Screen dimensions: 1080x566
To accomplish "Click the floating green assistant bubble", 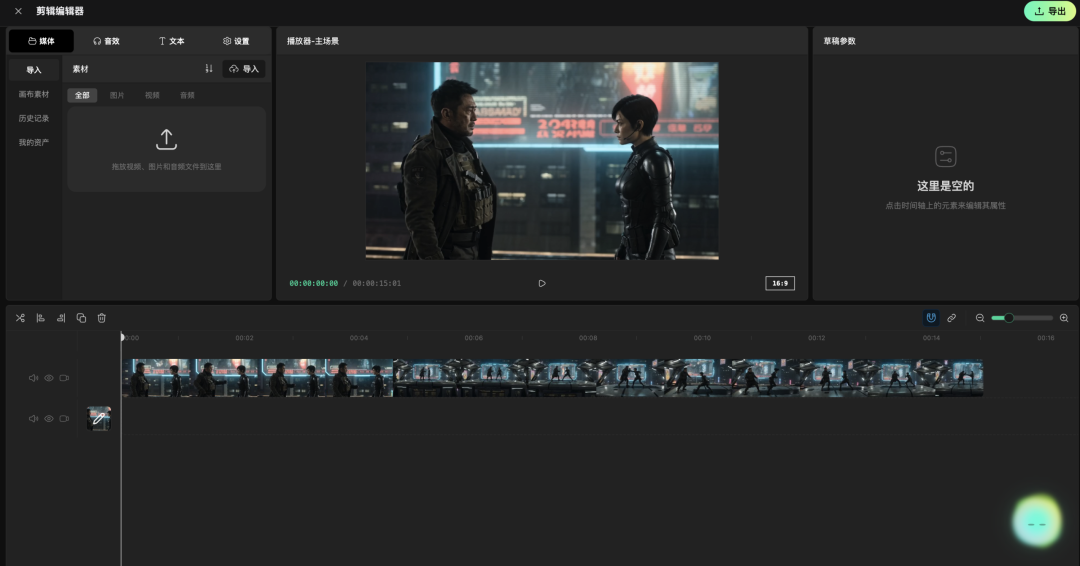I will coord(1036,521).
